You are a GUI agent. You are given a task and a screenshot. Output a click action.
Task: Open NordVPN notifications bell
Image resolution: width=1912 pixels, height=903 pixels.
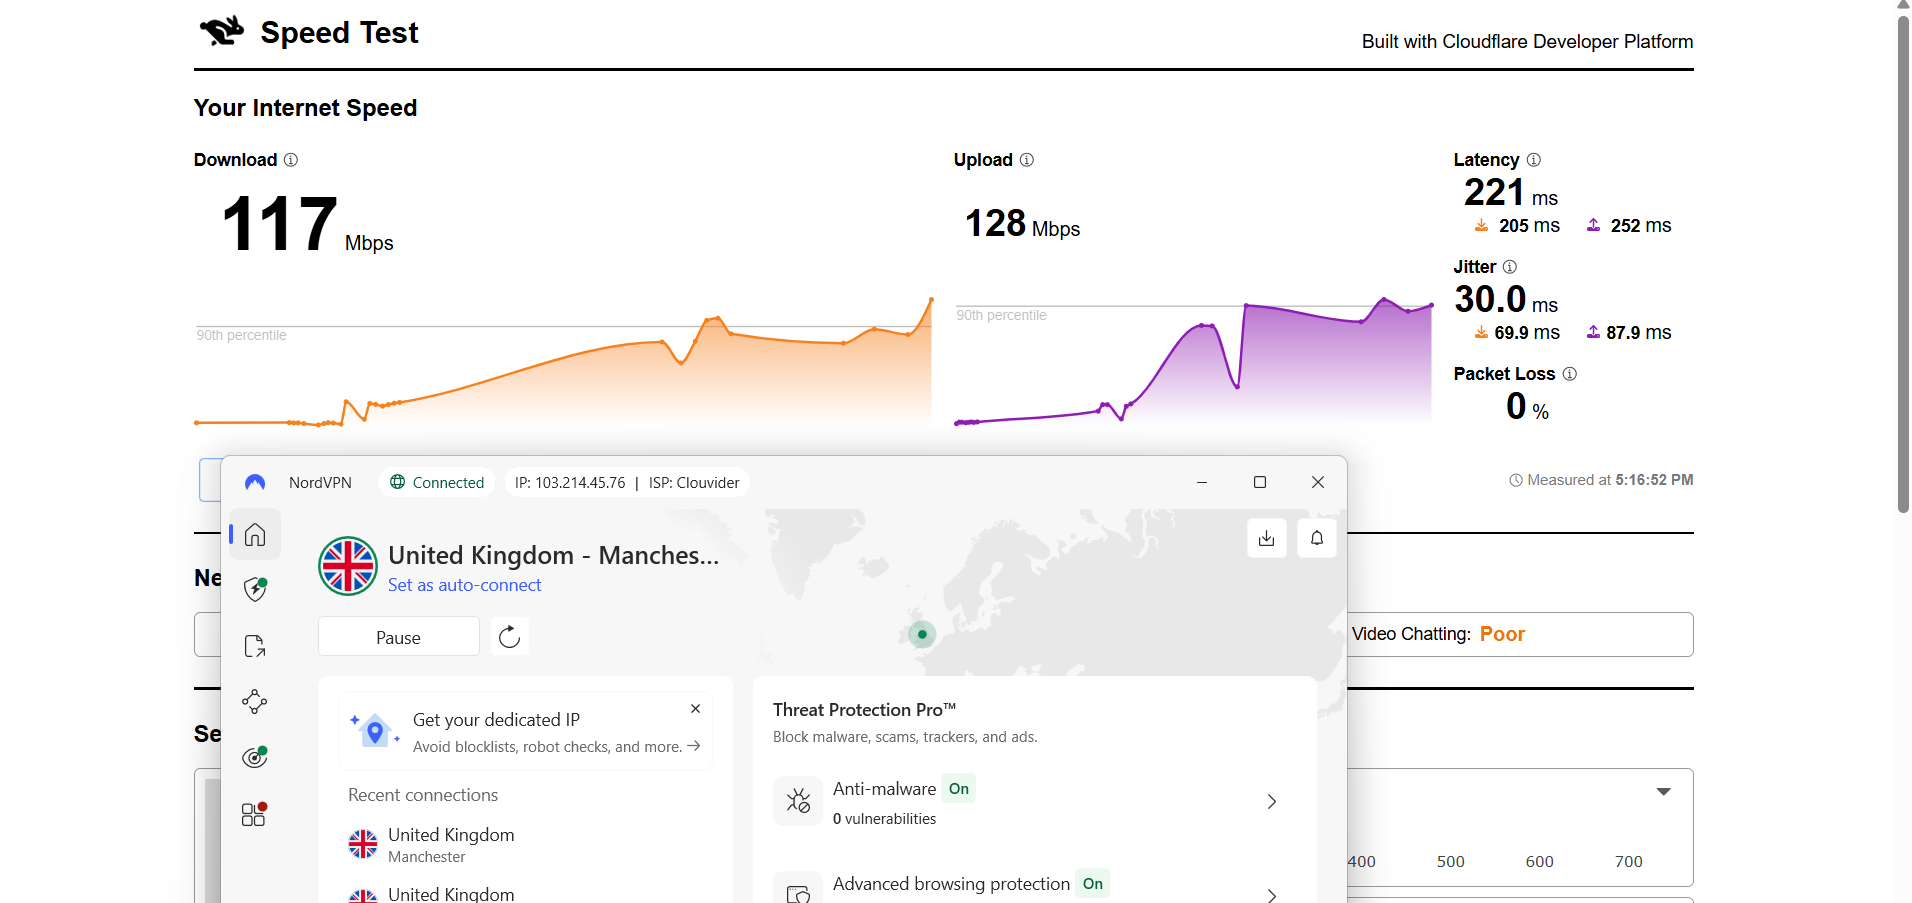tap(1316, 538)
